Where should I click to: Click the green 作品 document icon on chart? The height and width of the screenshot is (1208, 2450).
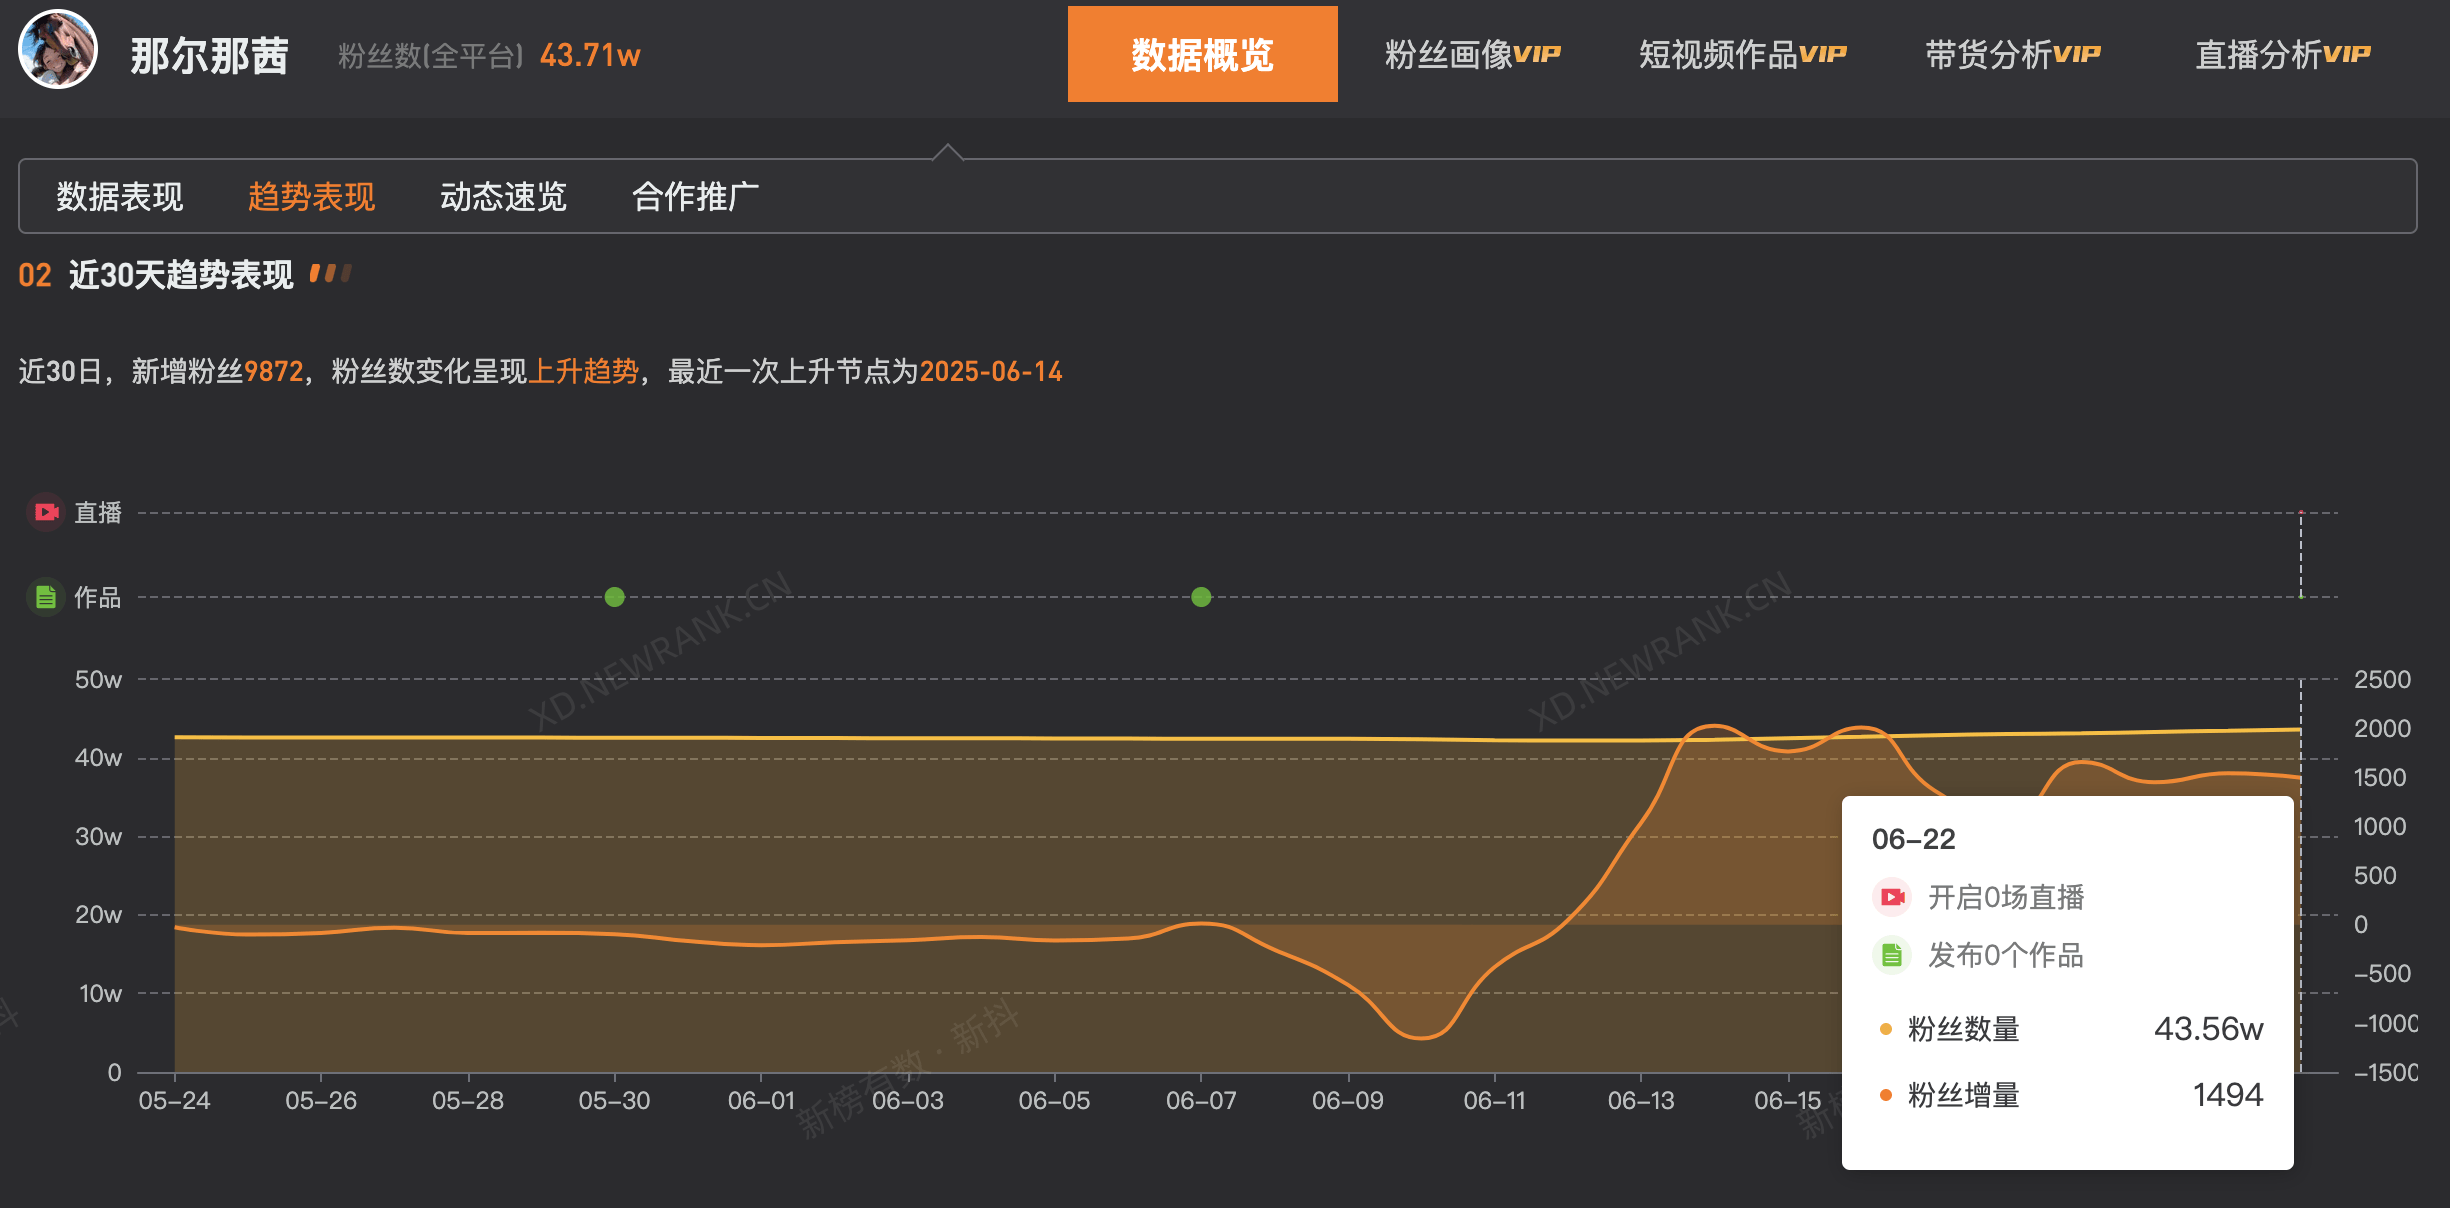click(x=46, y=597)
